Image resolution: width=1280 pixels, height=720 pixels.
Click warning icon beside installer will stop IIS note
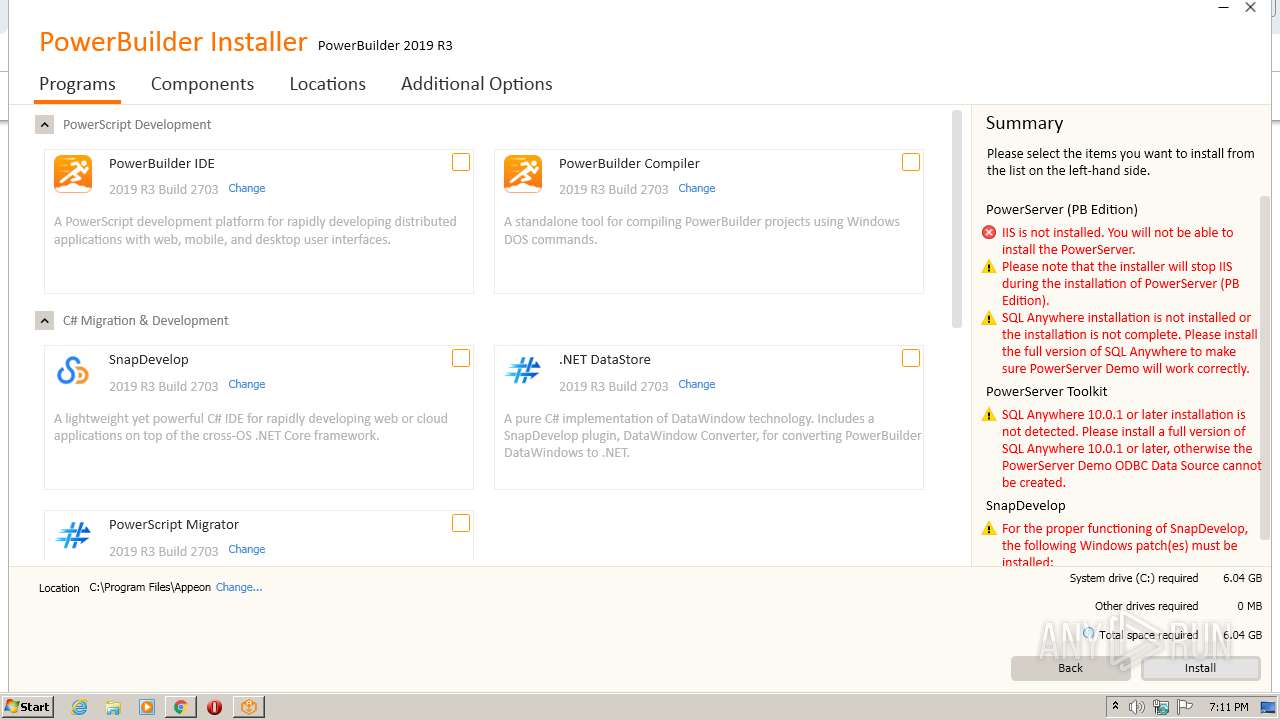click(989, 267)
